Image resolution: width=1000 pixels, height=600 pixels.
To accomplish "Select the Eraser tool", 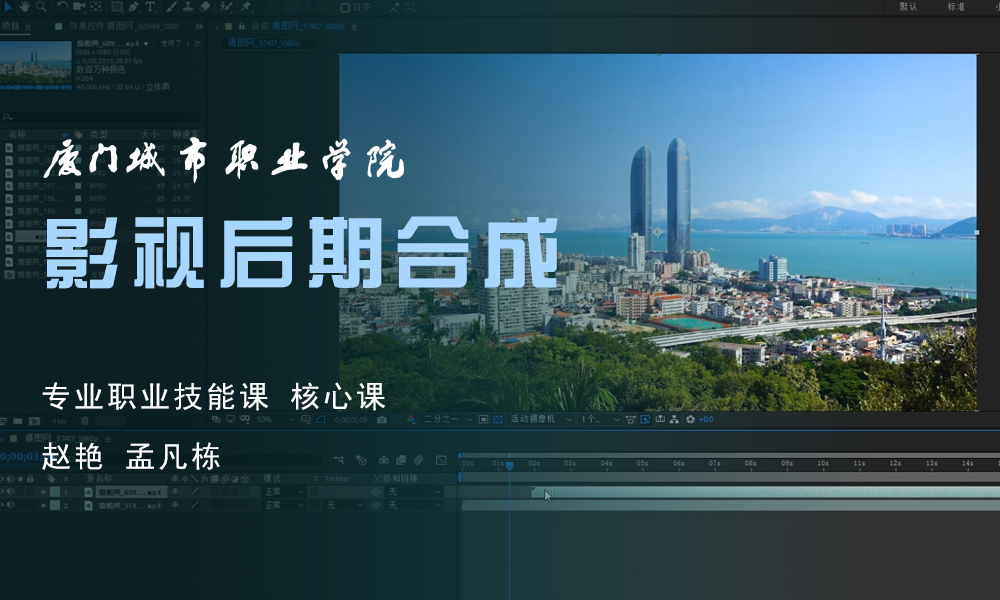I will (205, 6).
